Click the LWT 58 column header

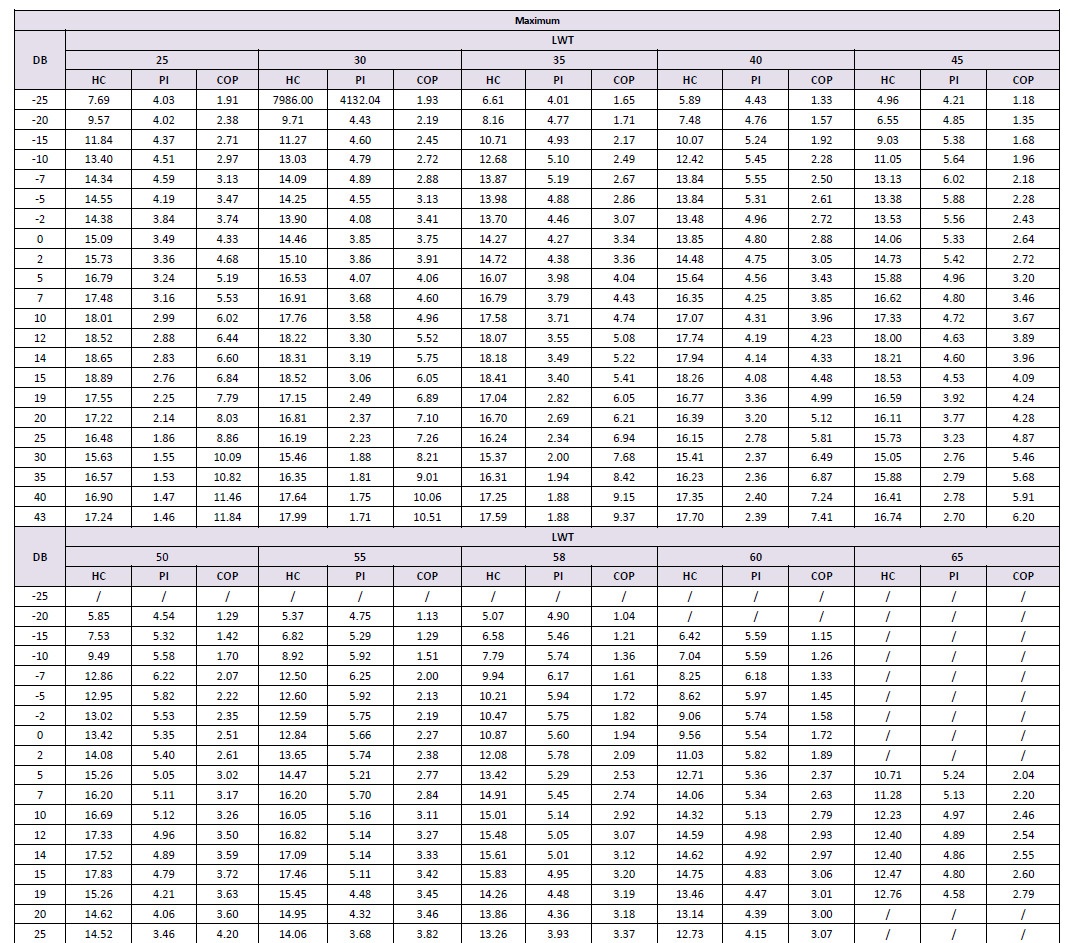click(x=559, y=556)
